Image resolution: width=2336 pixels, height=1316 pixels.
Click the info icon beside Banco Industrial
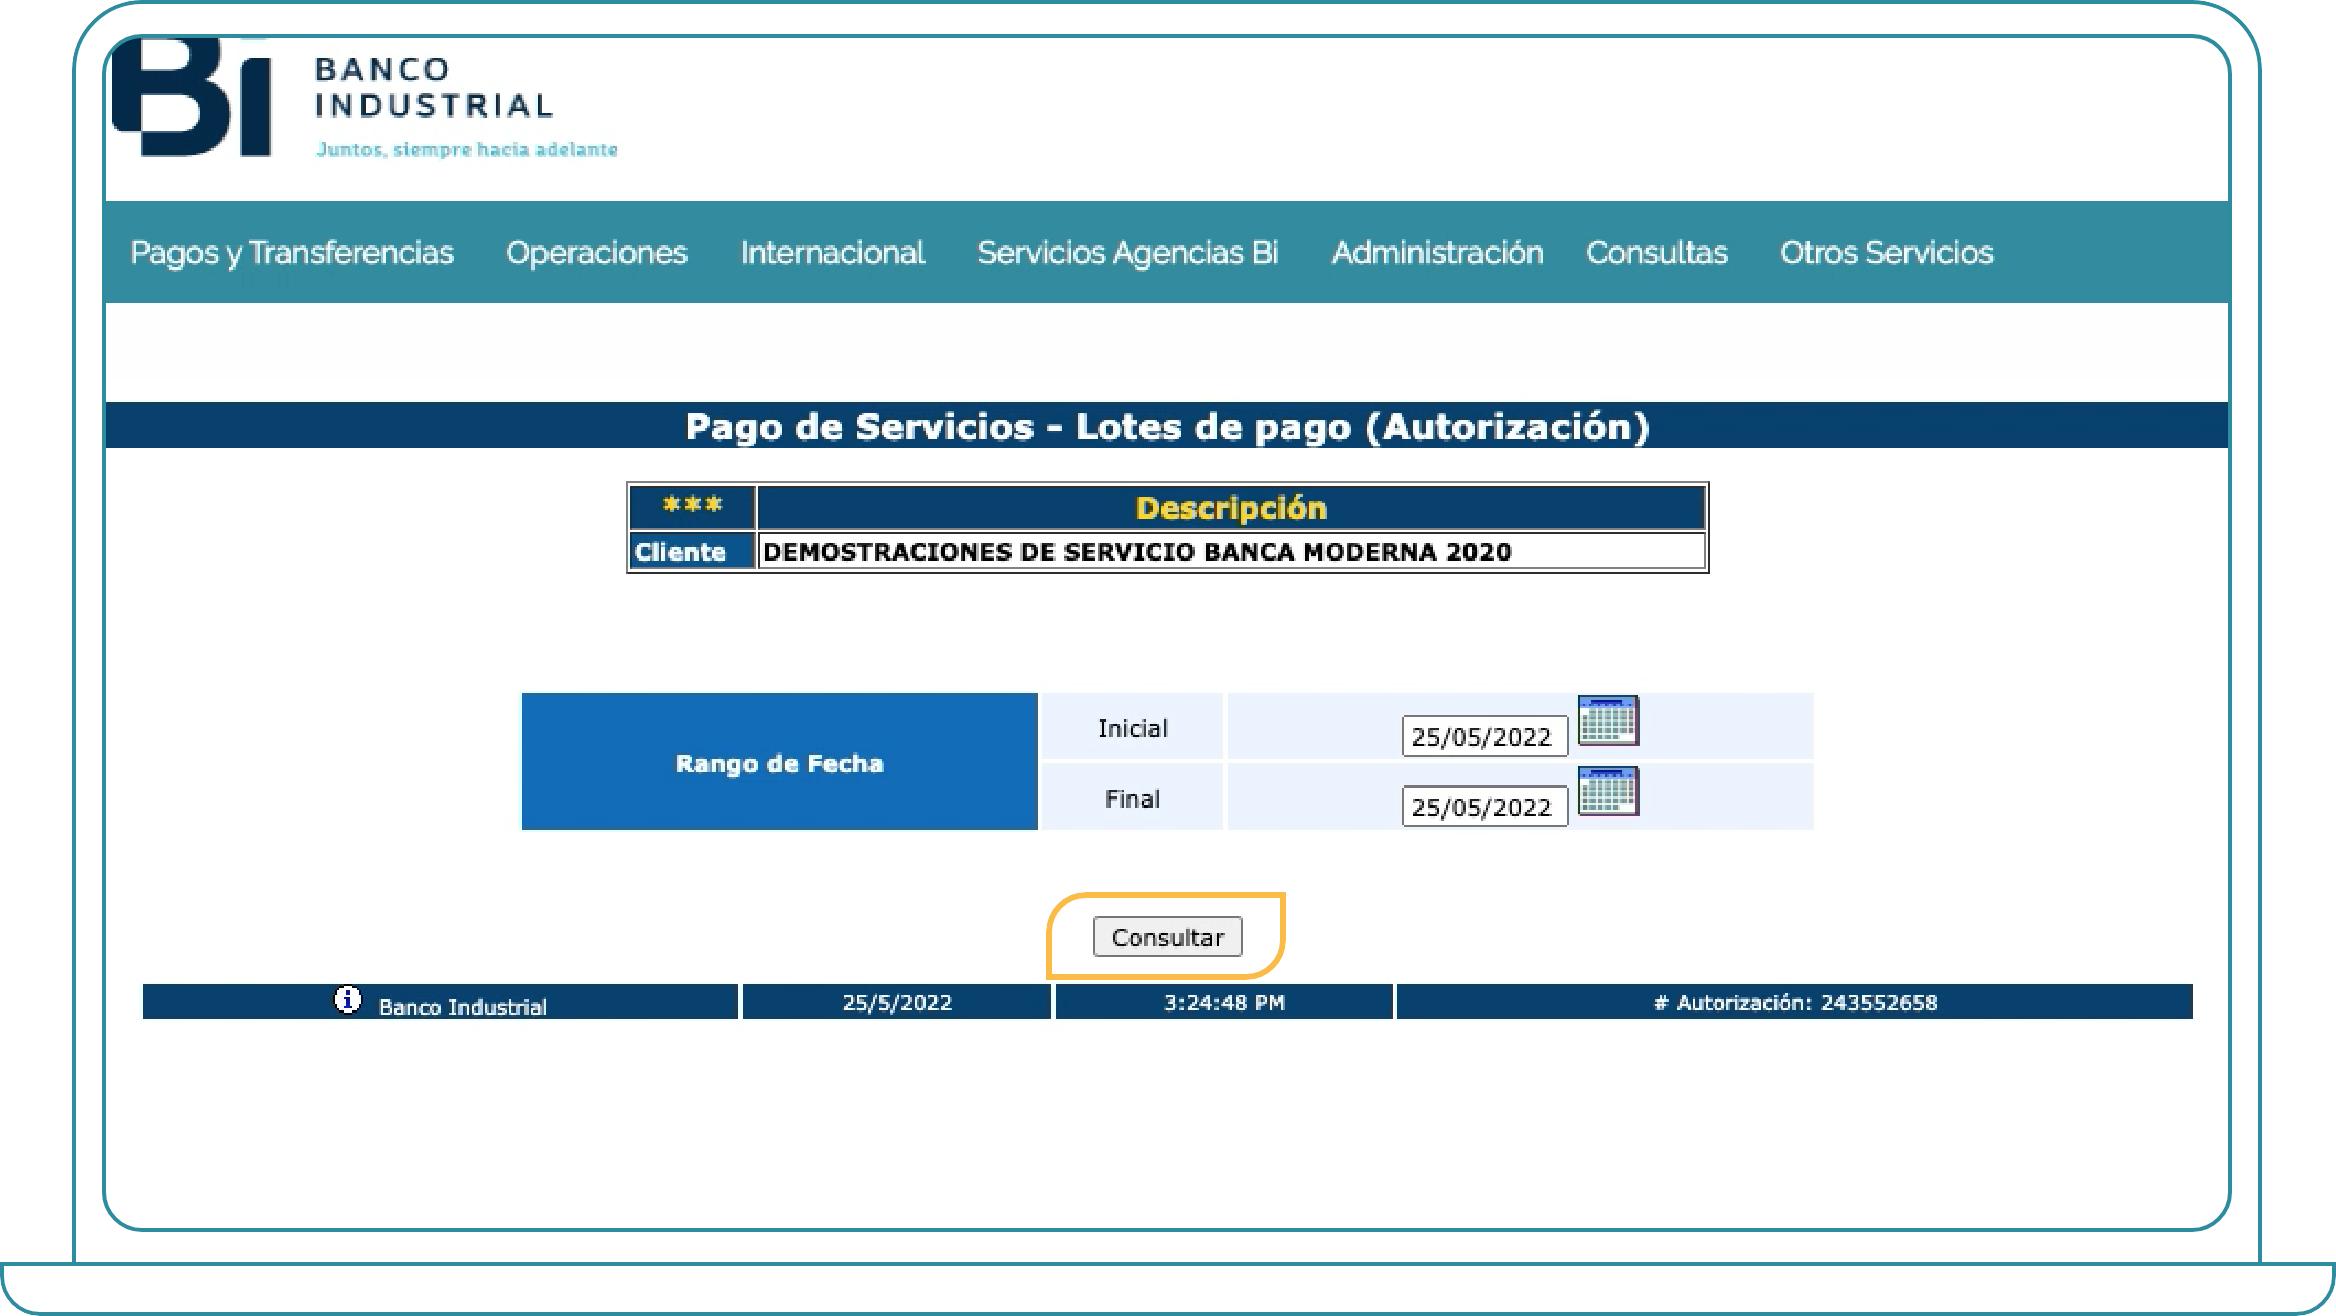tap(347, 999)
